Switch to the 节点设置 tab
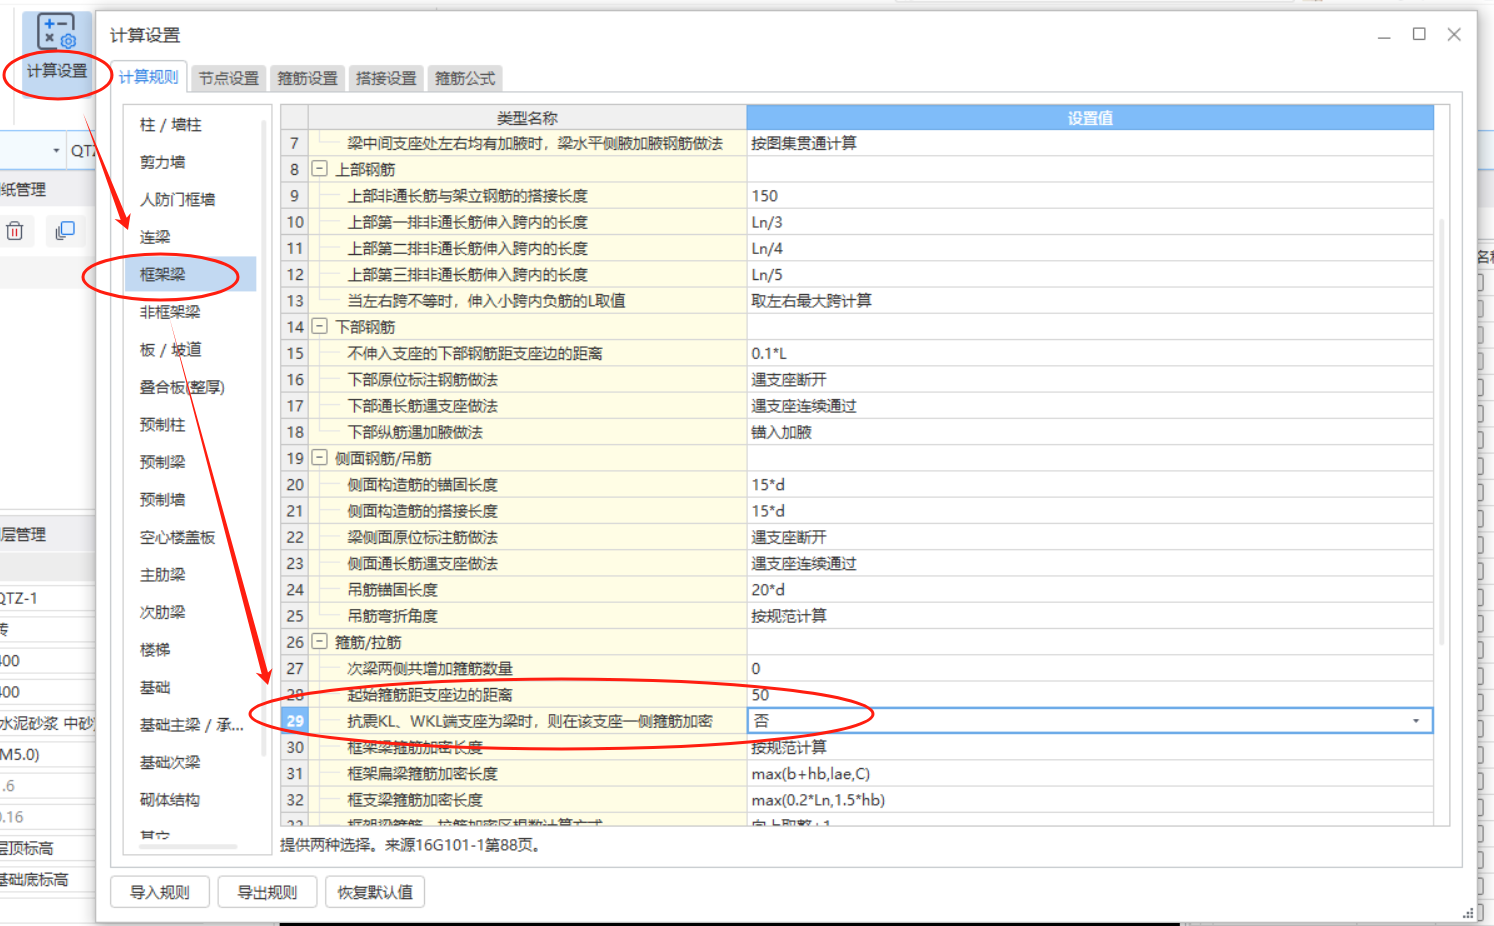This screenshot has height=926, width=1494. (x=229, y=78)
